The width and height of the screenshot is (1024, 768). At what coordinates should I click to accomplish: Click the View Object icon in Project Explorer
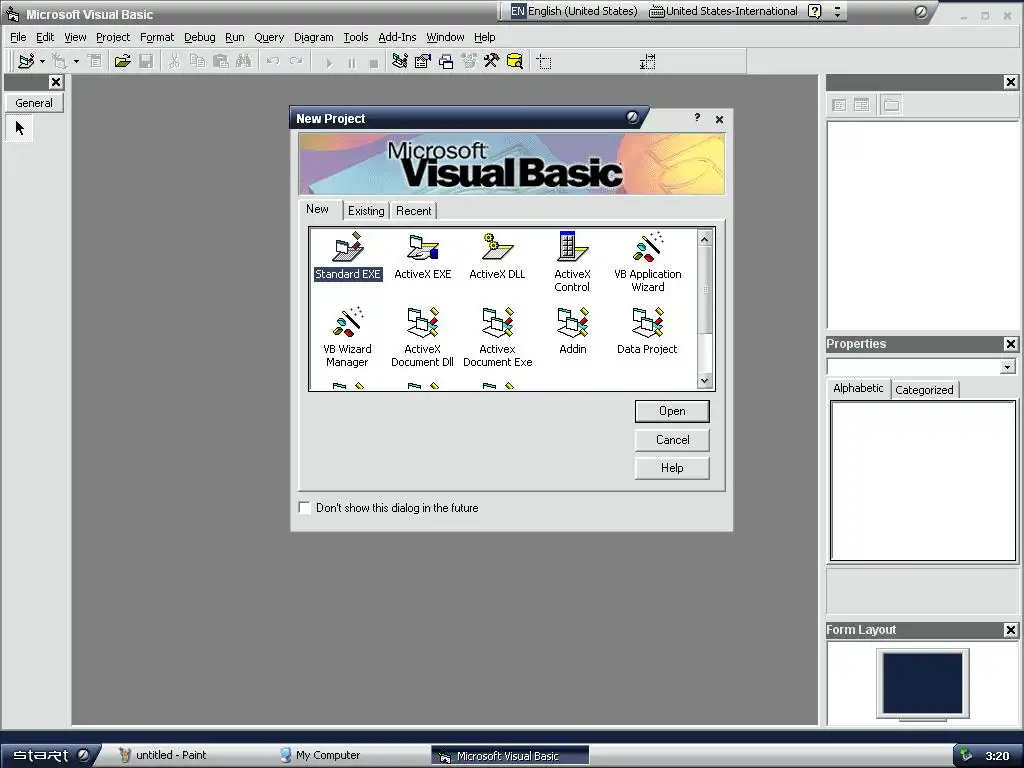click(x=861, y=104)
